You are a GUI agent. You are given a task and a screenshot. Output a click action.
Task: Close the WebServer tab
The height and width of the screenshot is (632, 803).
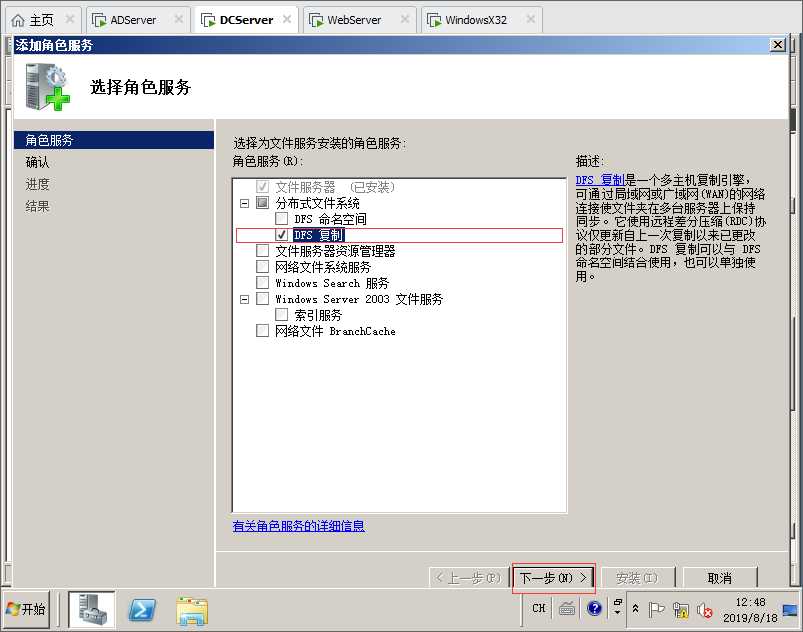(x=405, y=19)
